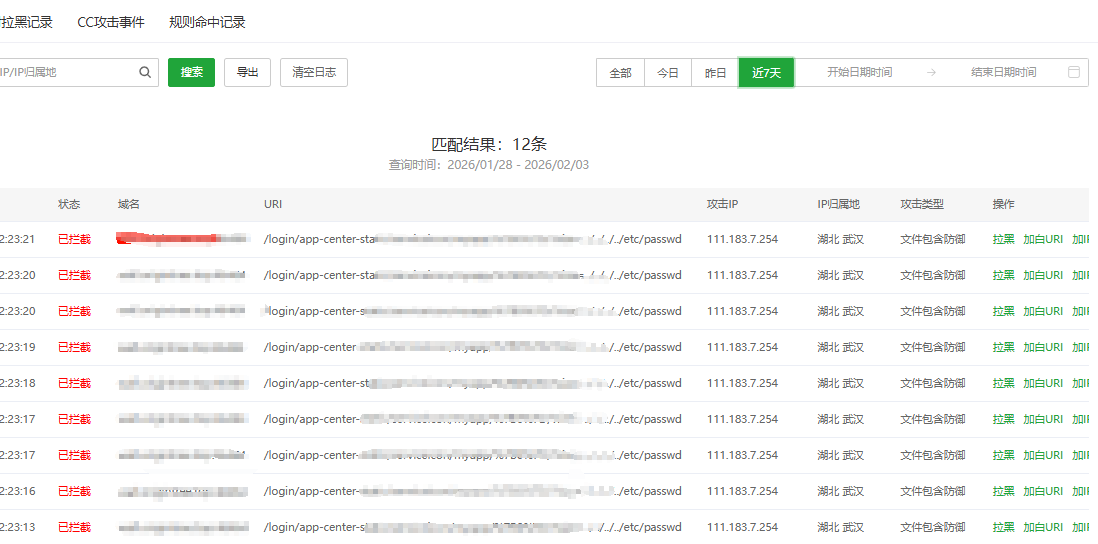The image size is (1098, 544).
Task: Click the 2:23:18 timestamp cell
Action: click(x=18, y=384)
